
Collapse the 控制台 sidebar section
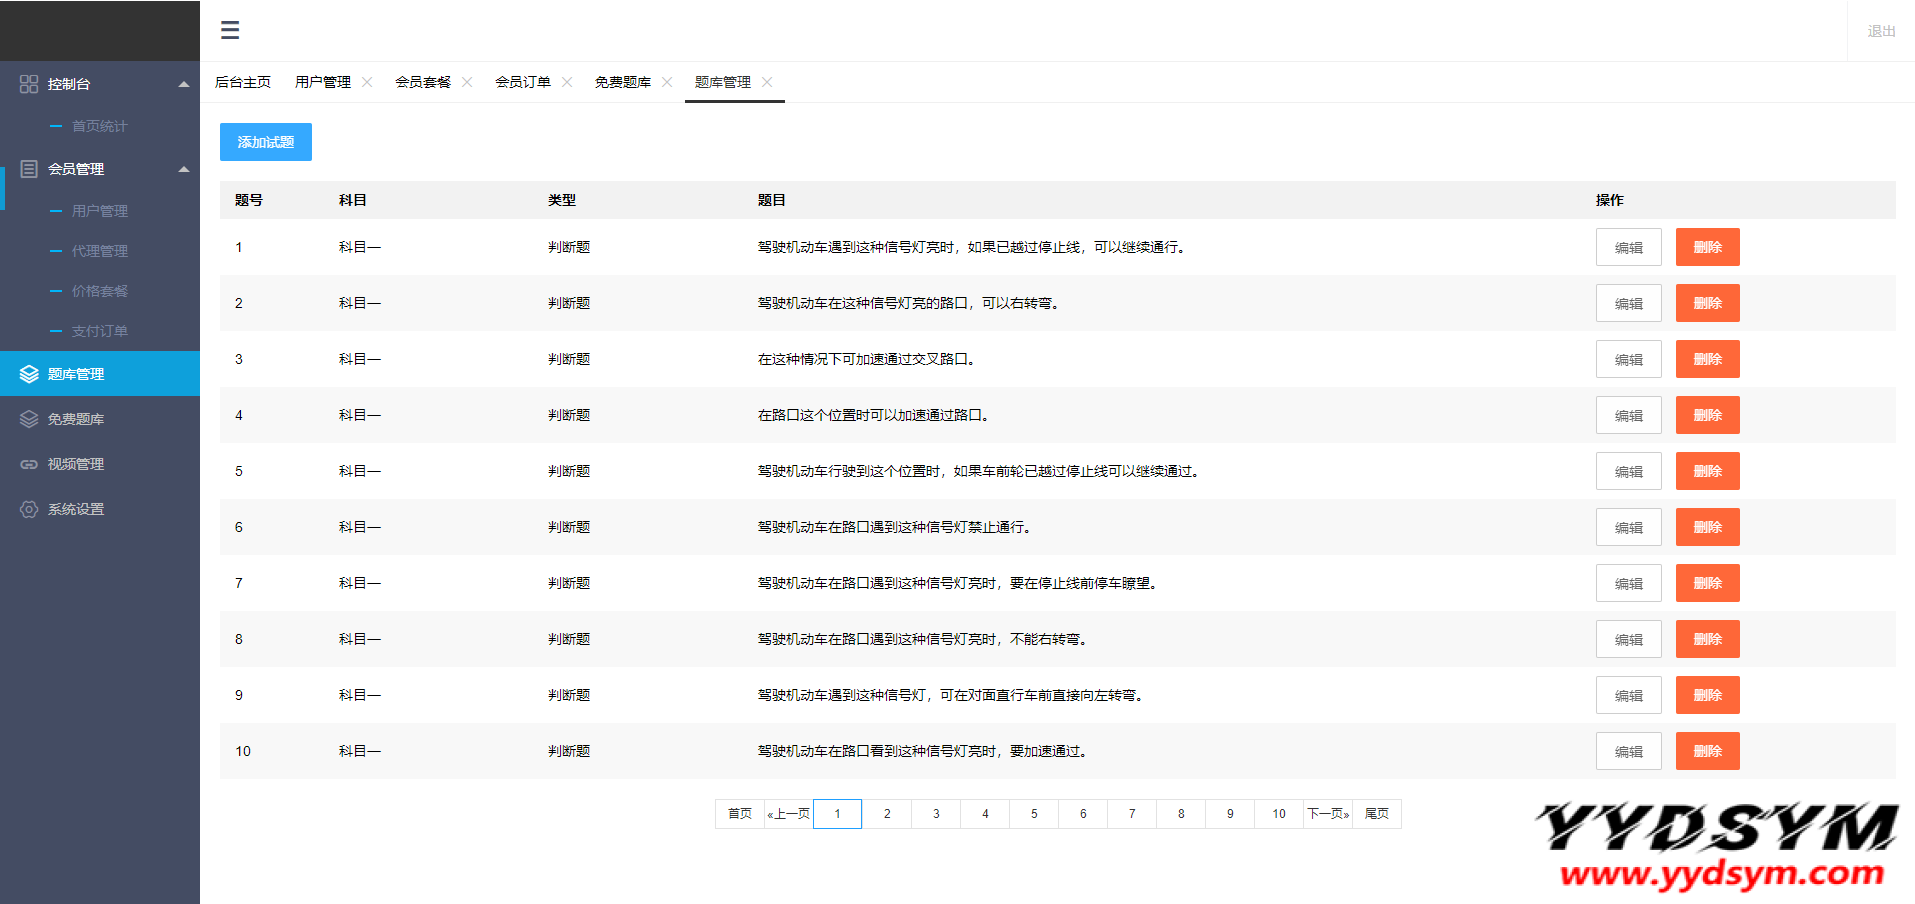[184, 84]
